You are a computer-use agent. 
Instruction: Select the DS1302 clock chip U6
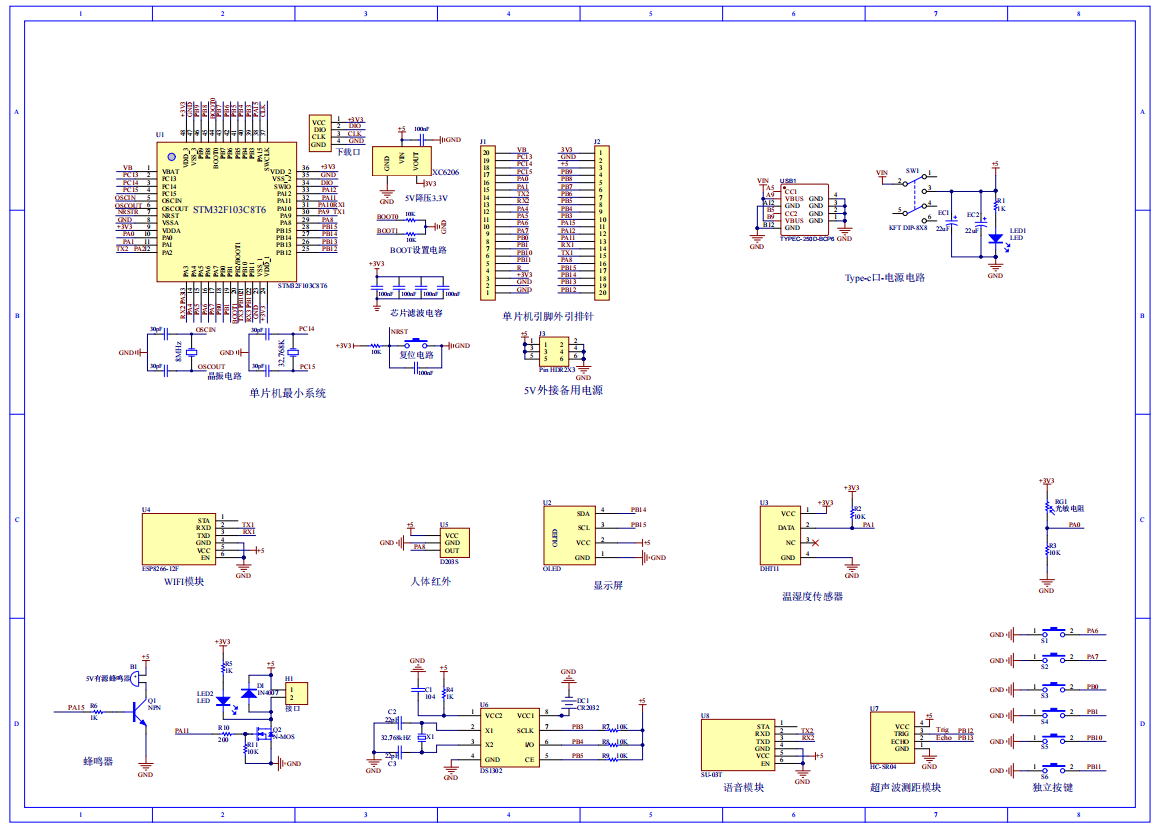click(509, 737)
